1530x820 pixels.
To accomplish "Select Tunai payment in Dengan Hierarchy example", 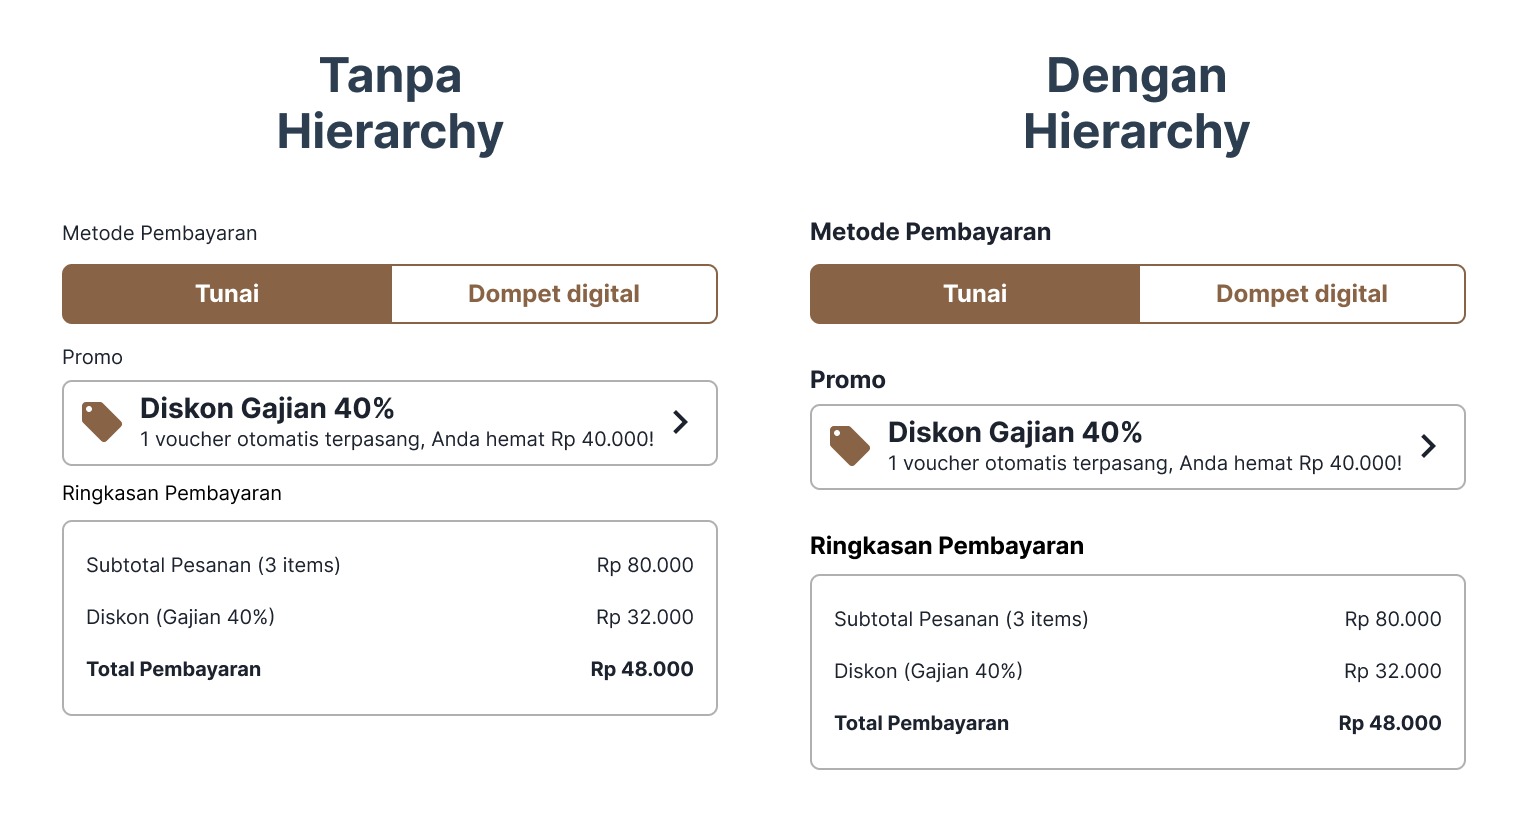I will [975, 294].
